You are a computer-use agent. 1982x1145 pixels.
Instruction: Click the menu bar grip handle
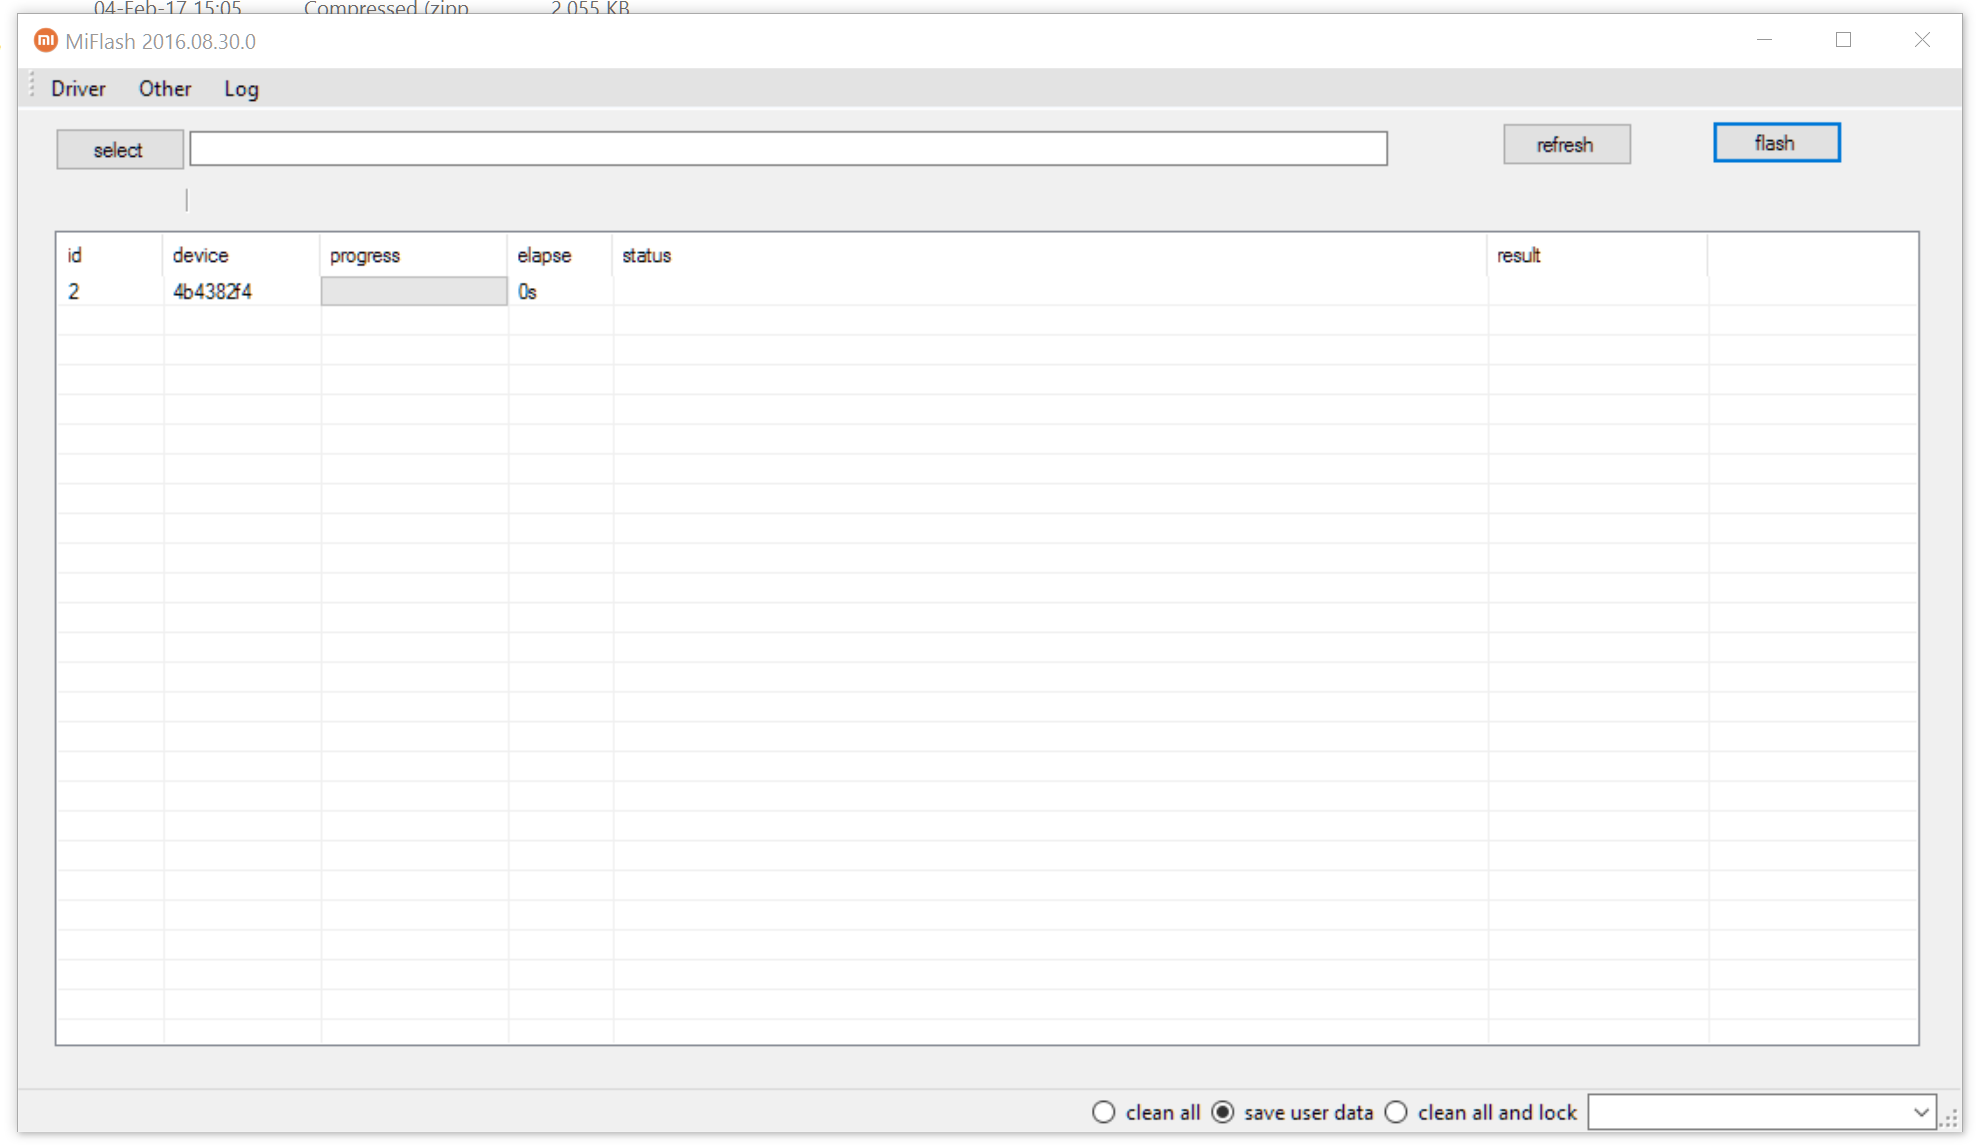[x=32, y=86]
